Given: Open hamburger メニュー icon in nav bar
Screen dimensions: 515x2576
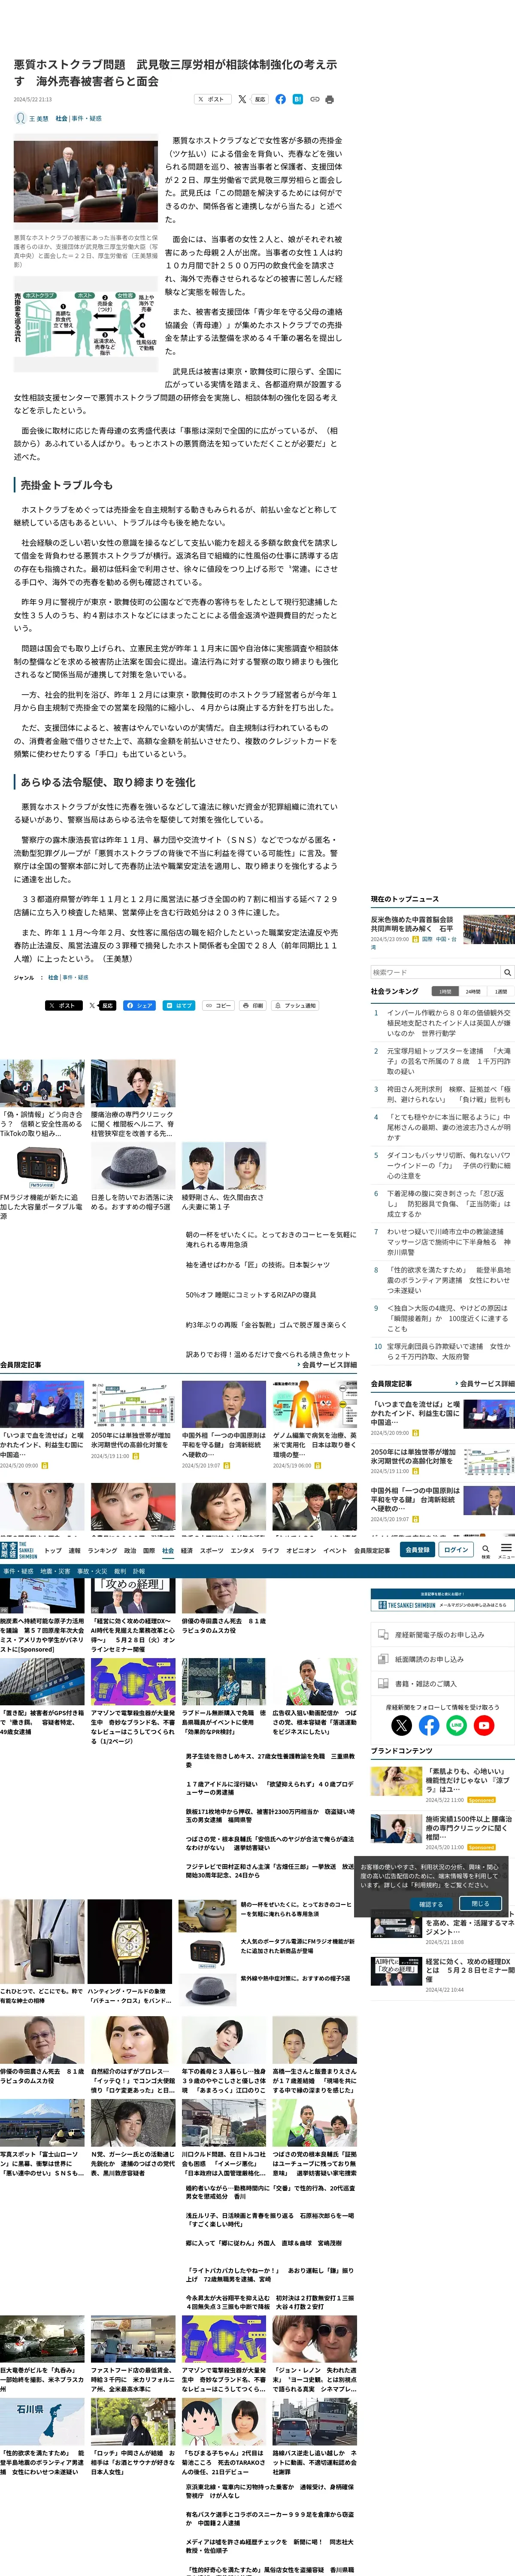Looking at the screenshot, I should click(506, 1549).
